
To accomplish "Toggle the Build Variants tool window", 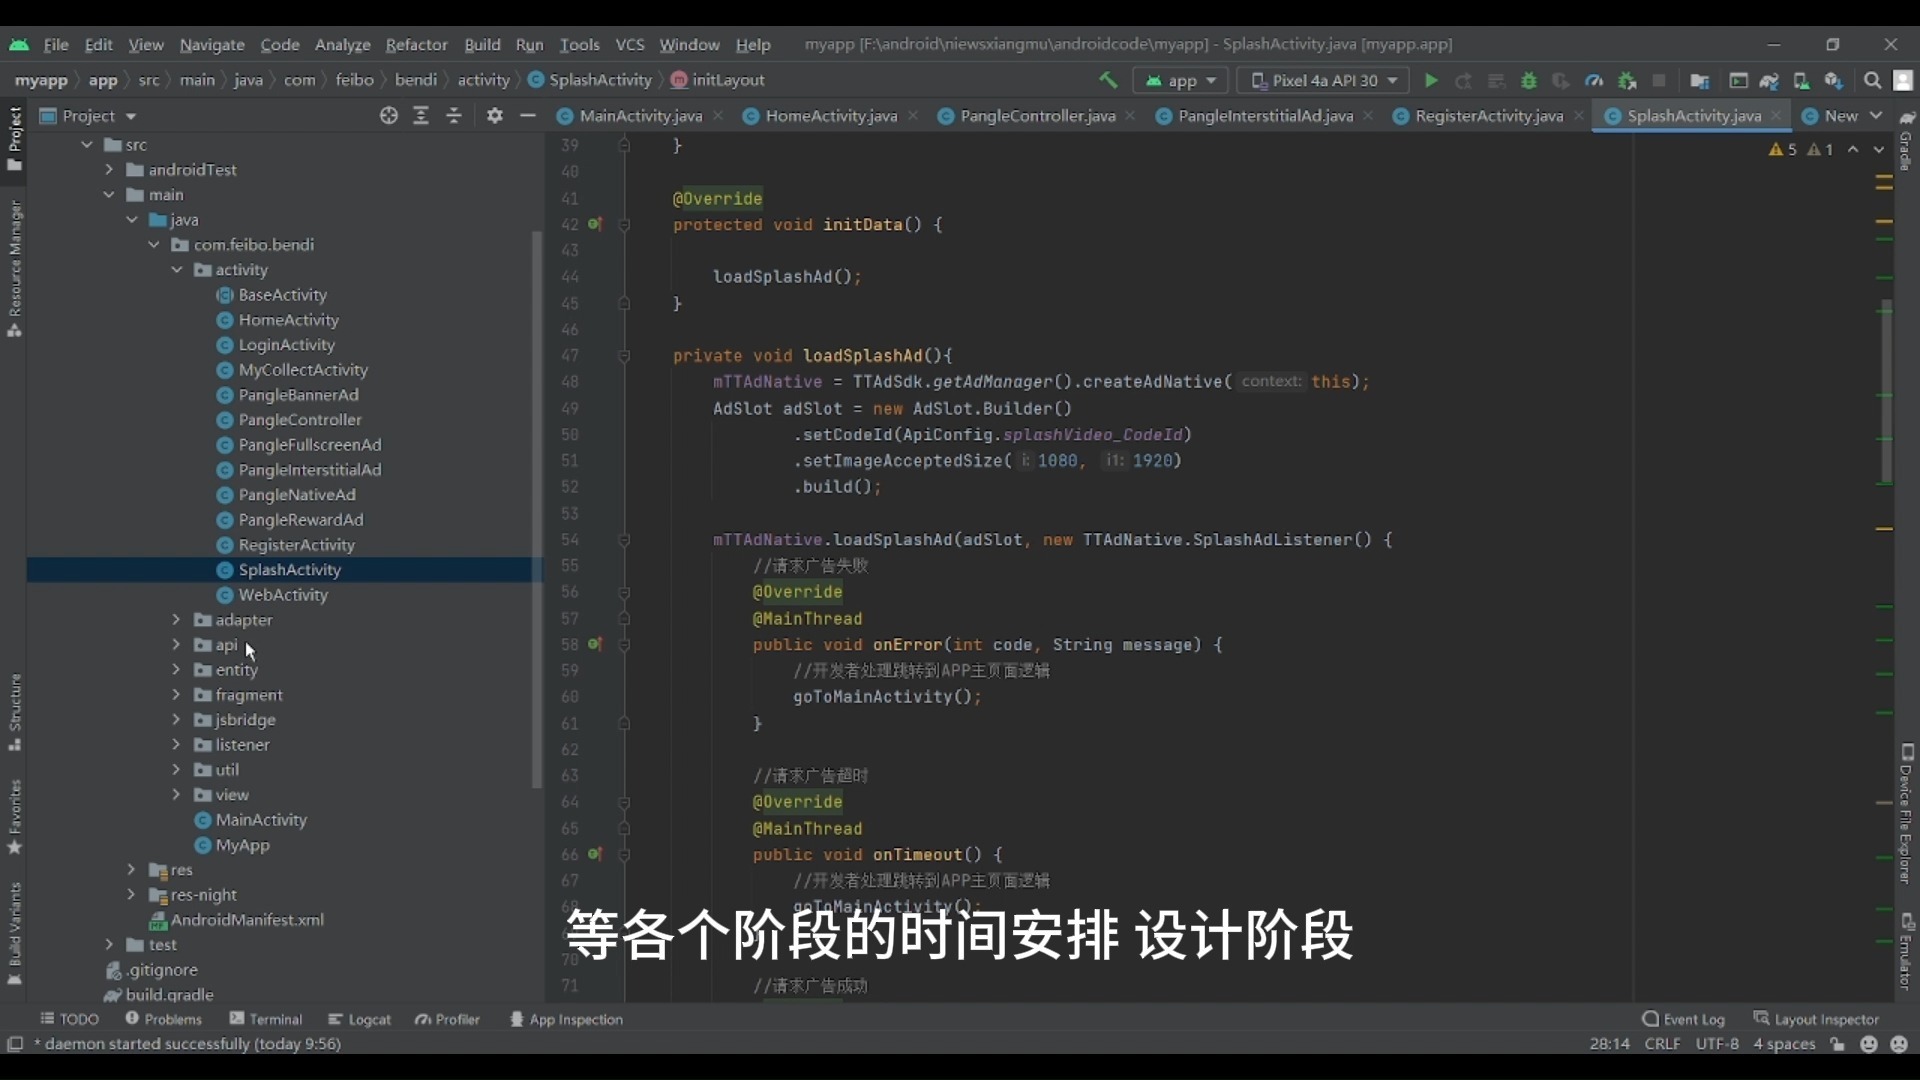I will (14, 933).
